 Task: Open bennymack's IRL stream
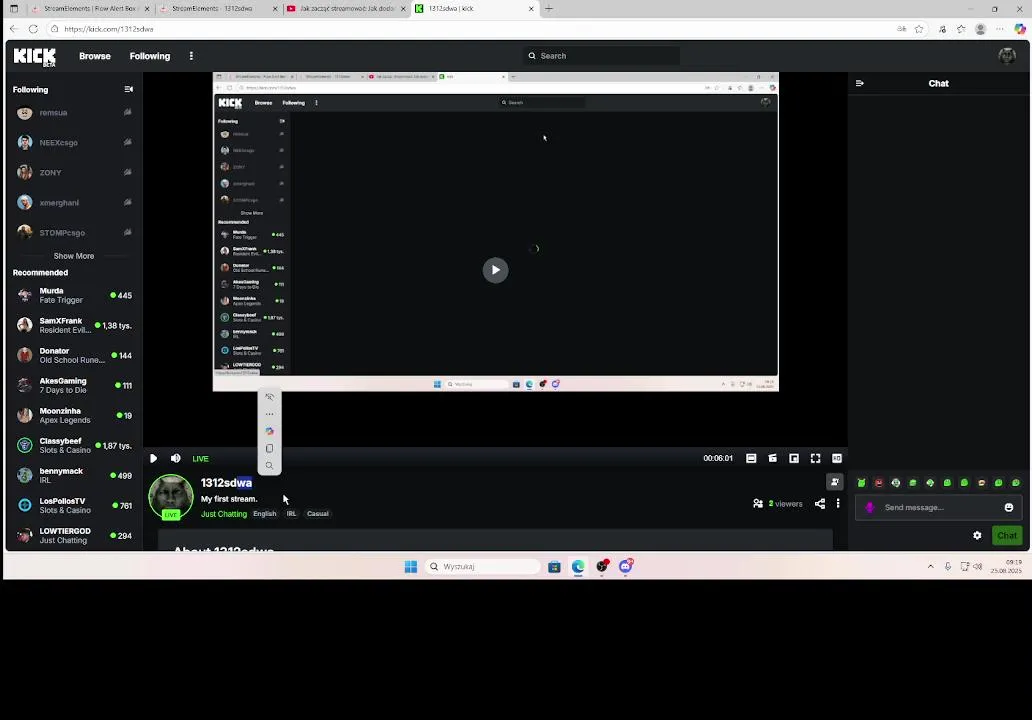[x=72, y=476]
